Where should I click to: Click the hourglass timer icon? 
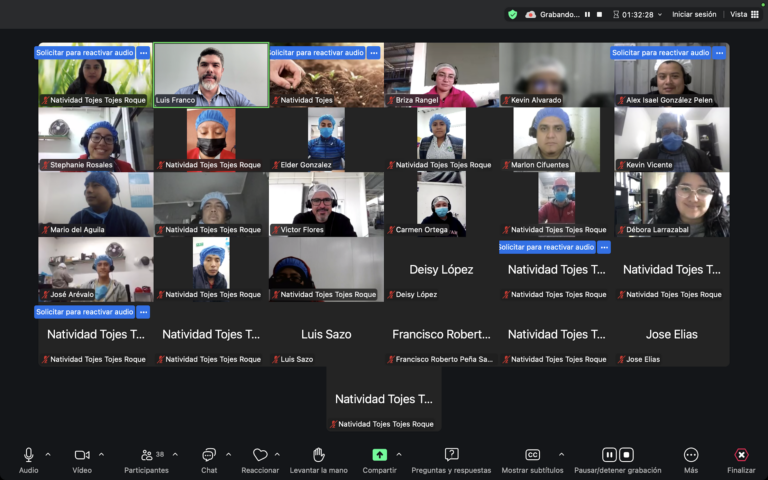tap(616, 15)
